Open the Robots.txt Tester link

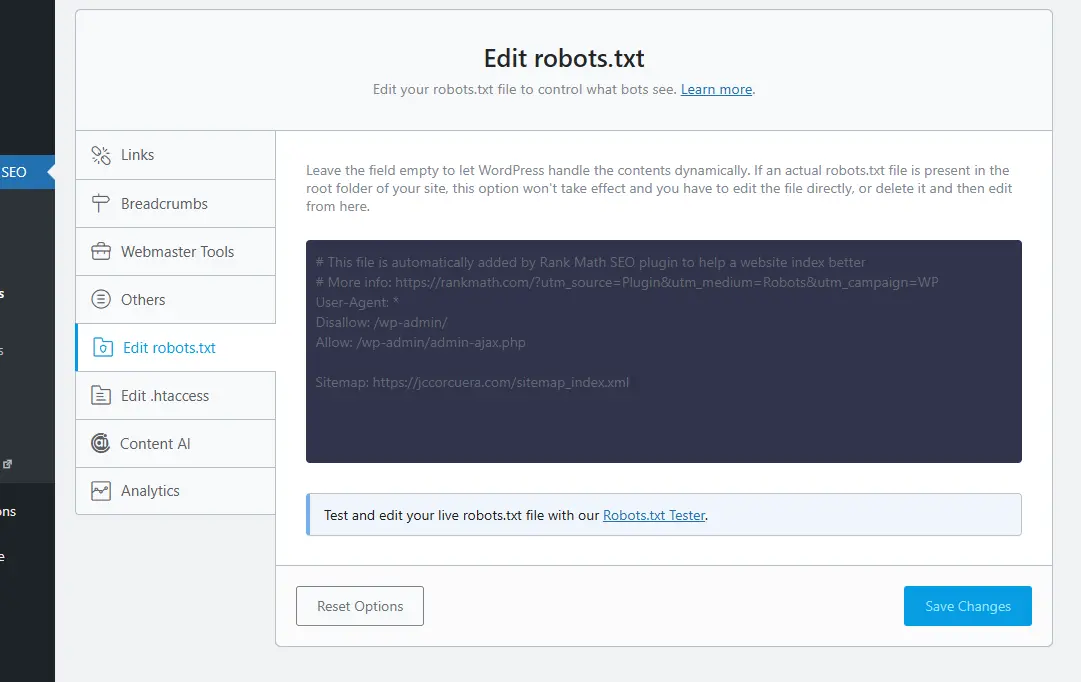(x=654, y=515)
